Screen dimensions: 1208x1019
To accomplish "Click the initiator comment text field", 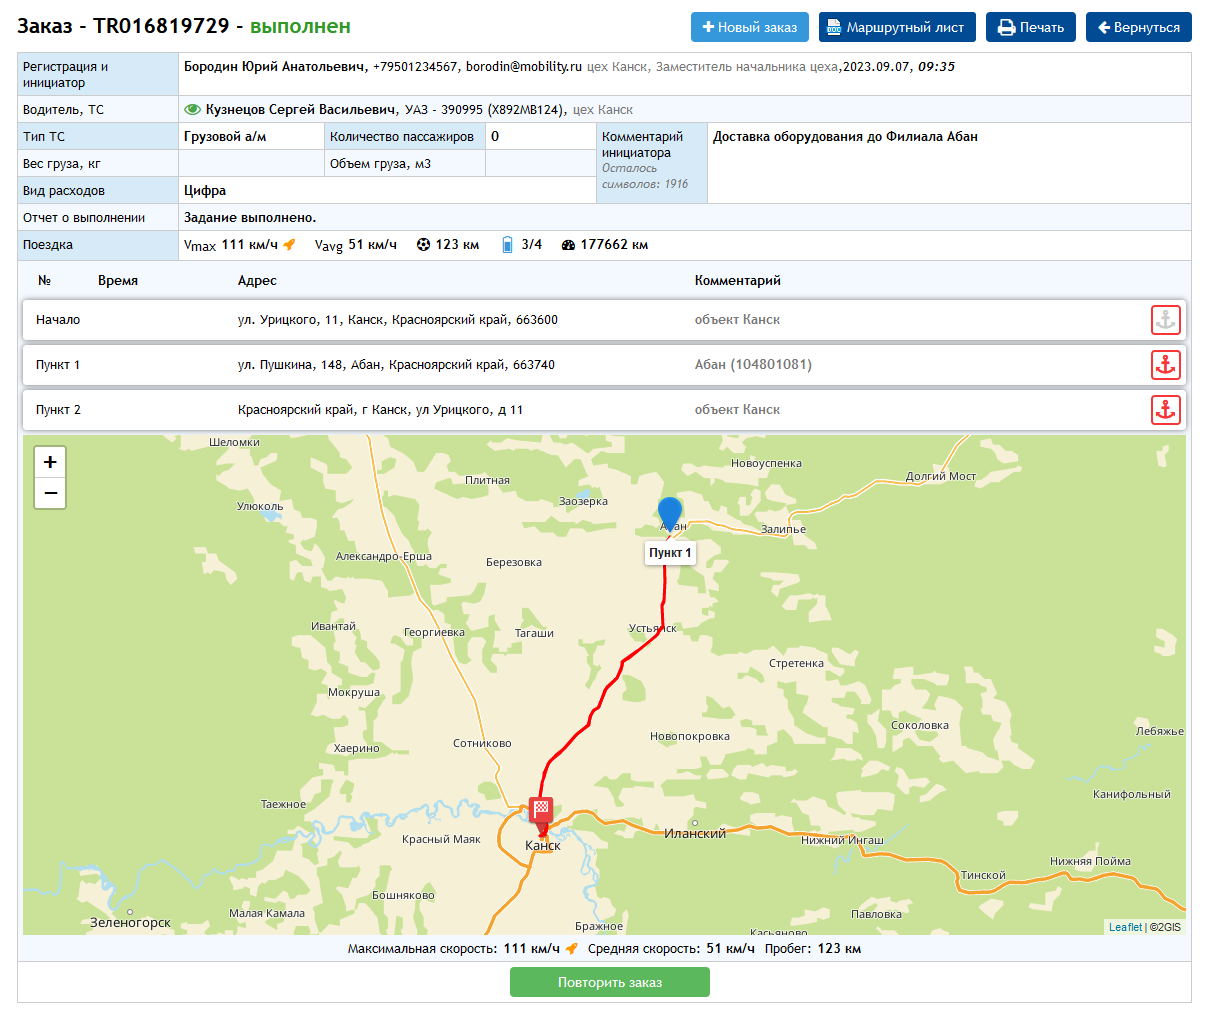I will (x=948, y=163).
